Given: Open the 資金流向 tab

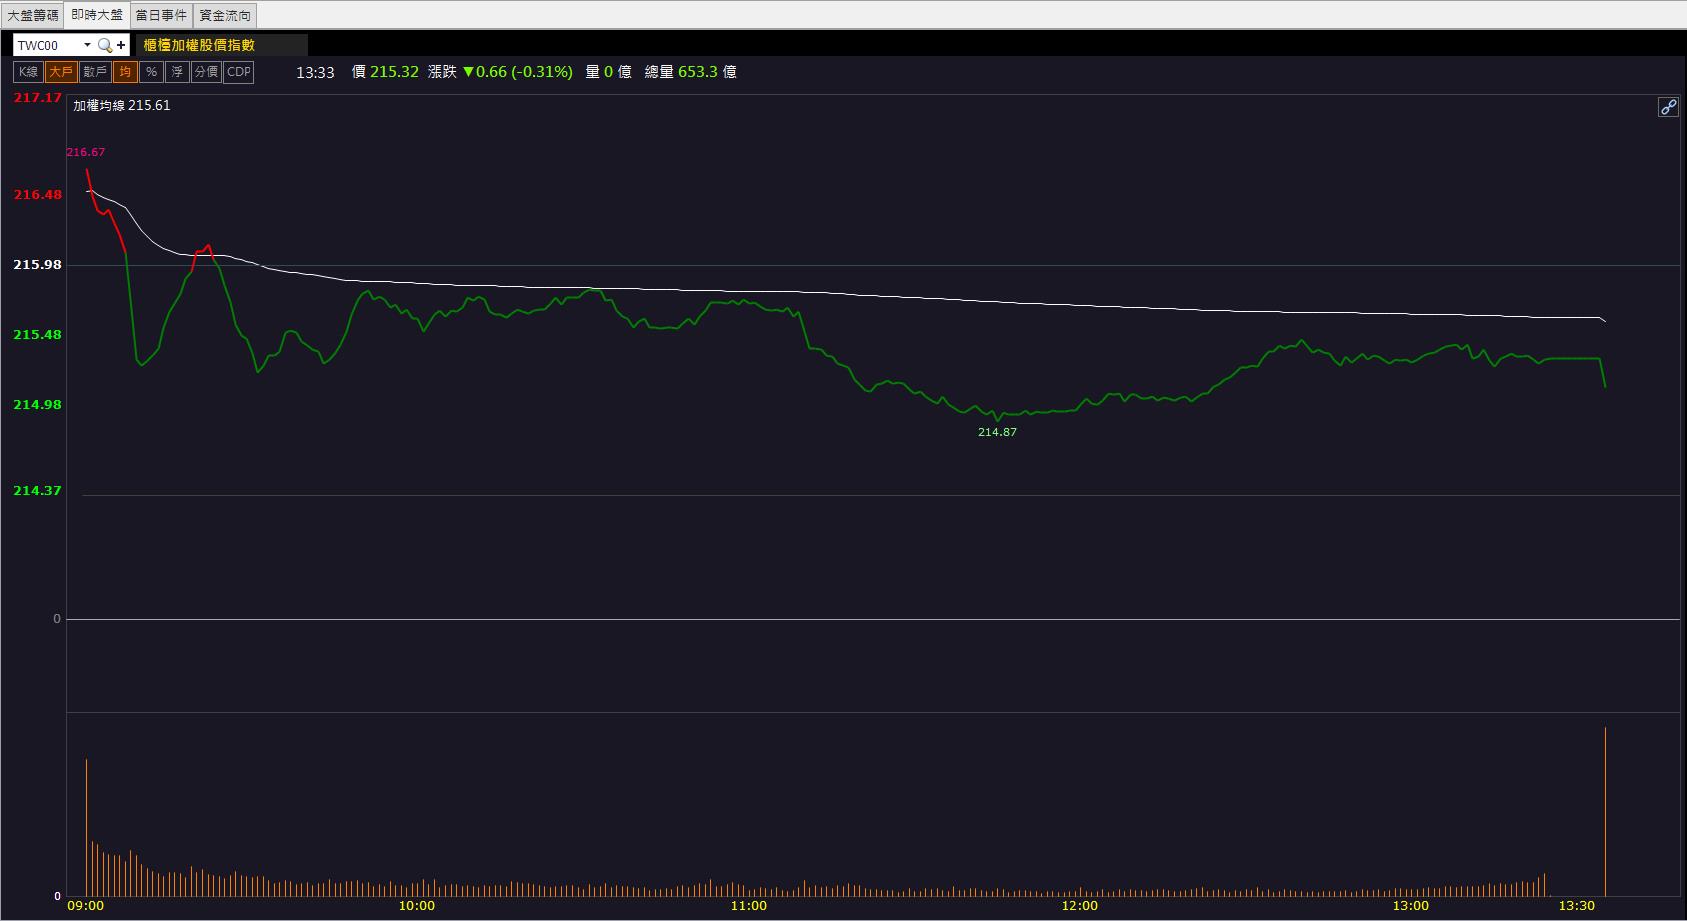Looking at the screenshot, I should click(225, 15).
